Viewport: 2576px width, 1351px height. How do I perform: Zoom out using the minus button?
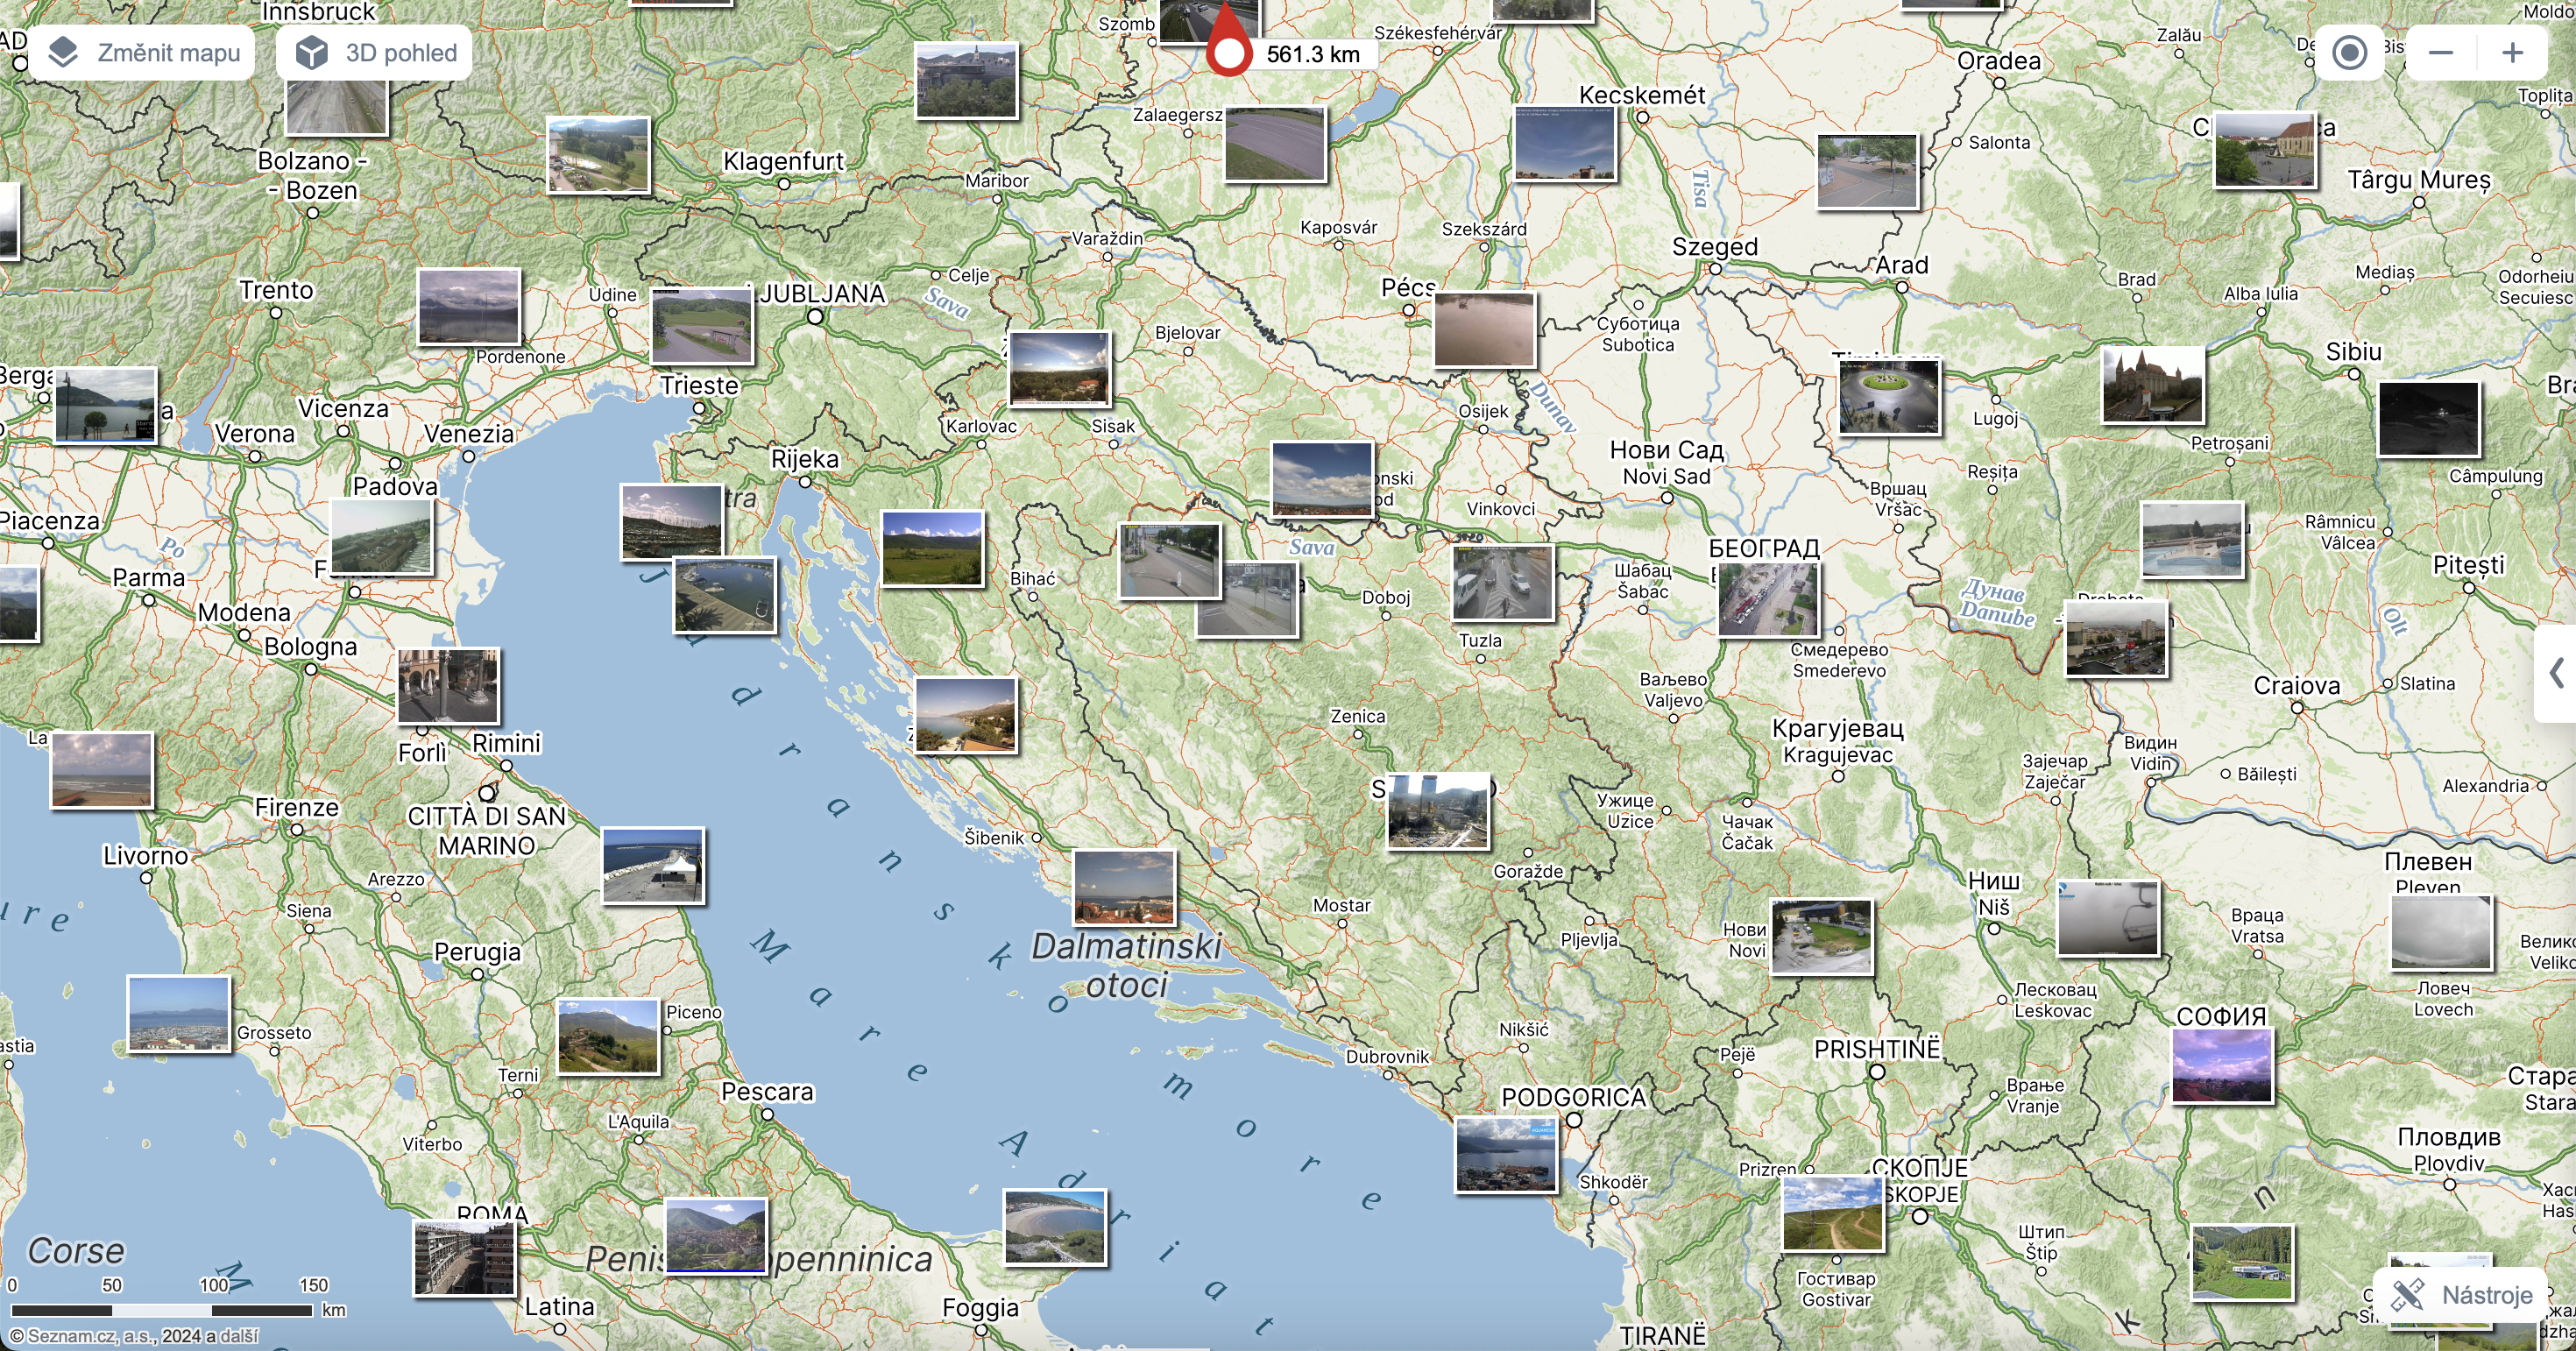pos(2441,53)
